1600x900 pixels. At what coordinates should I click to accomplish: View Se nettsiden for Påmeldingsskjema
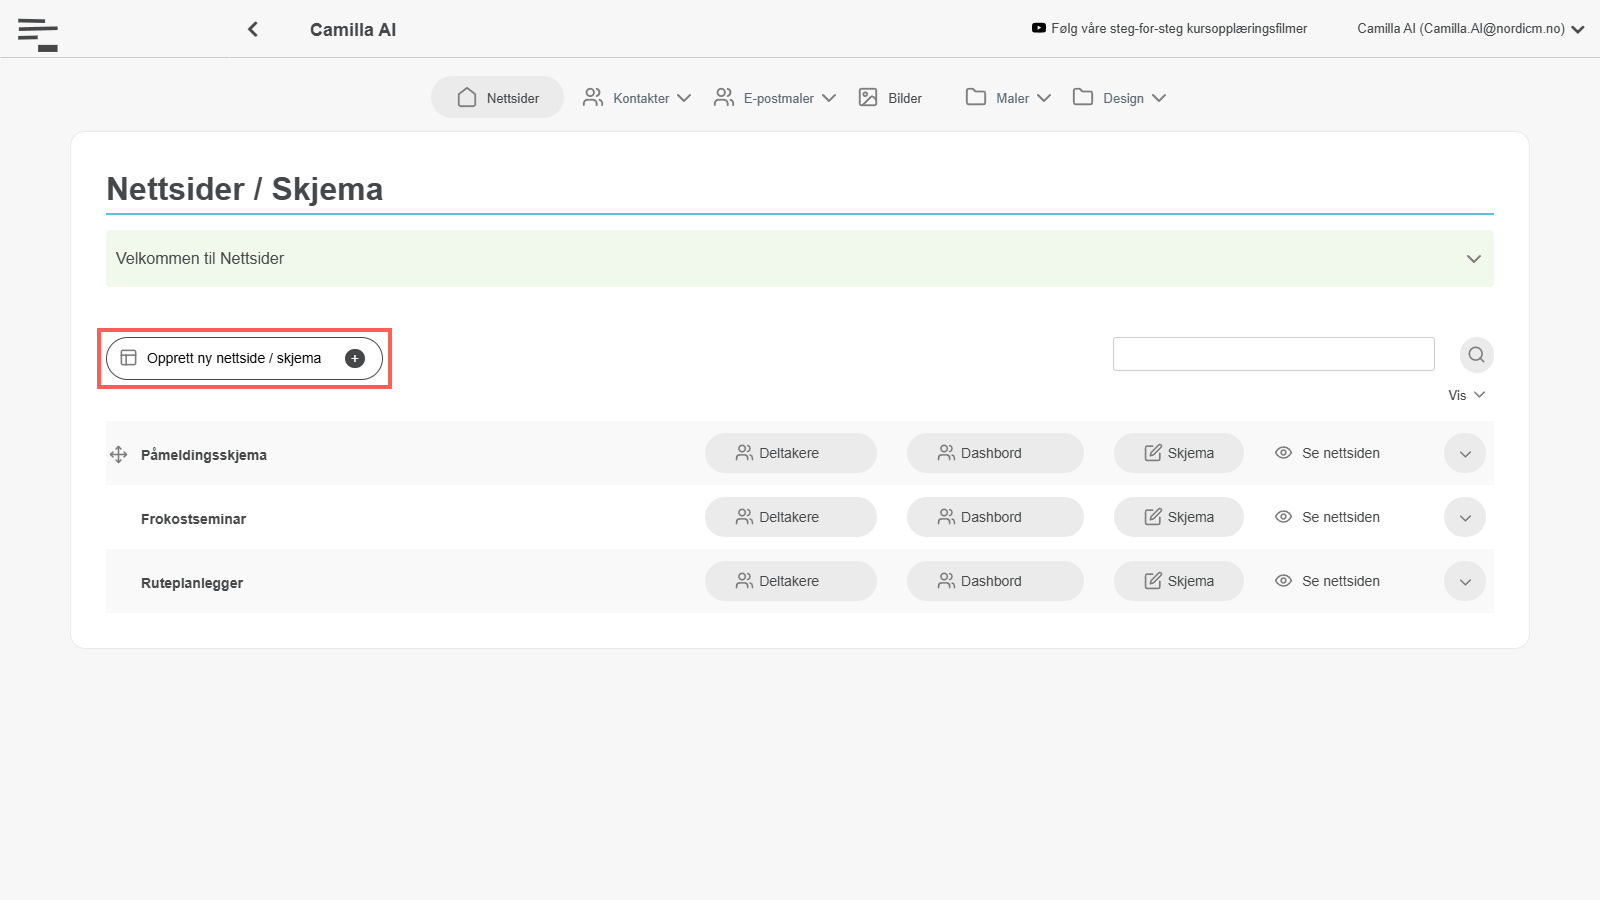click(x=1328, y=453)
